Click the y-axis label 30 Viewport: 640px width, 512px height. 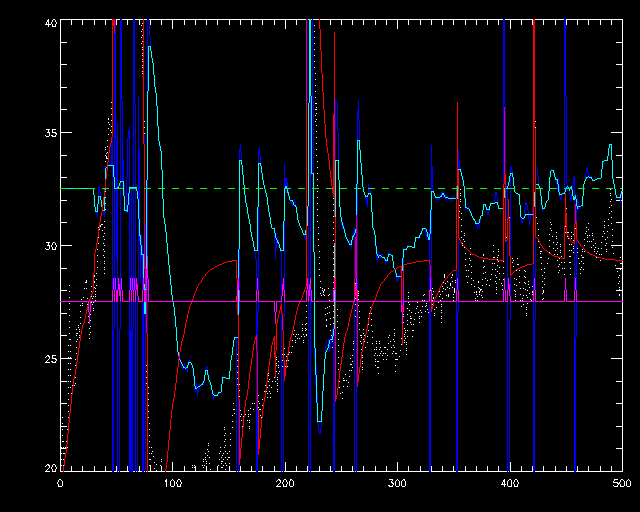pyautogui.click(x=50, y=246)
